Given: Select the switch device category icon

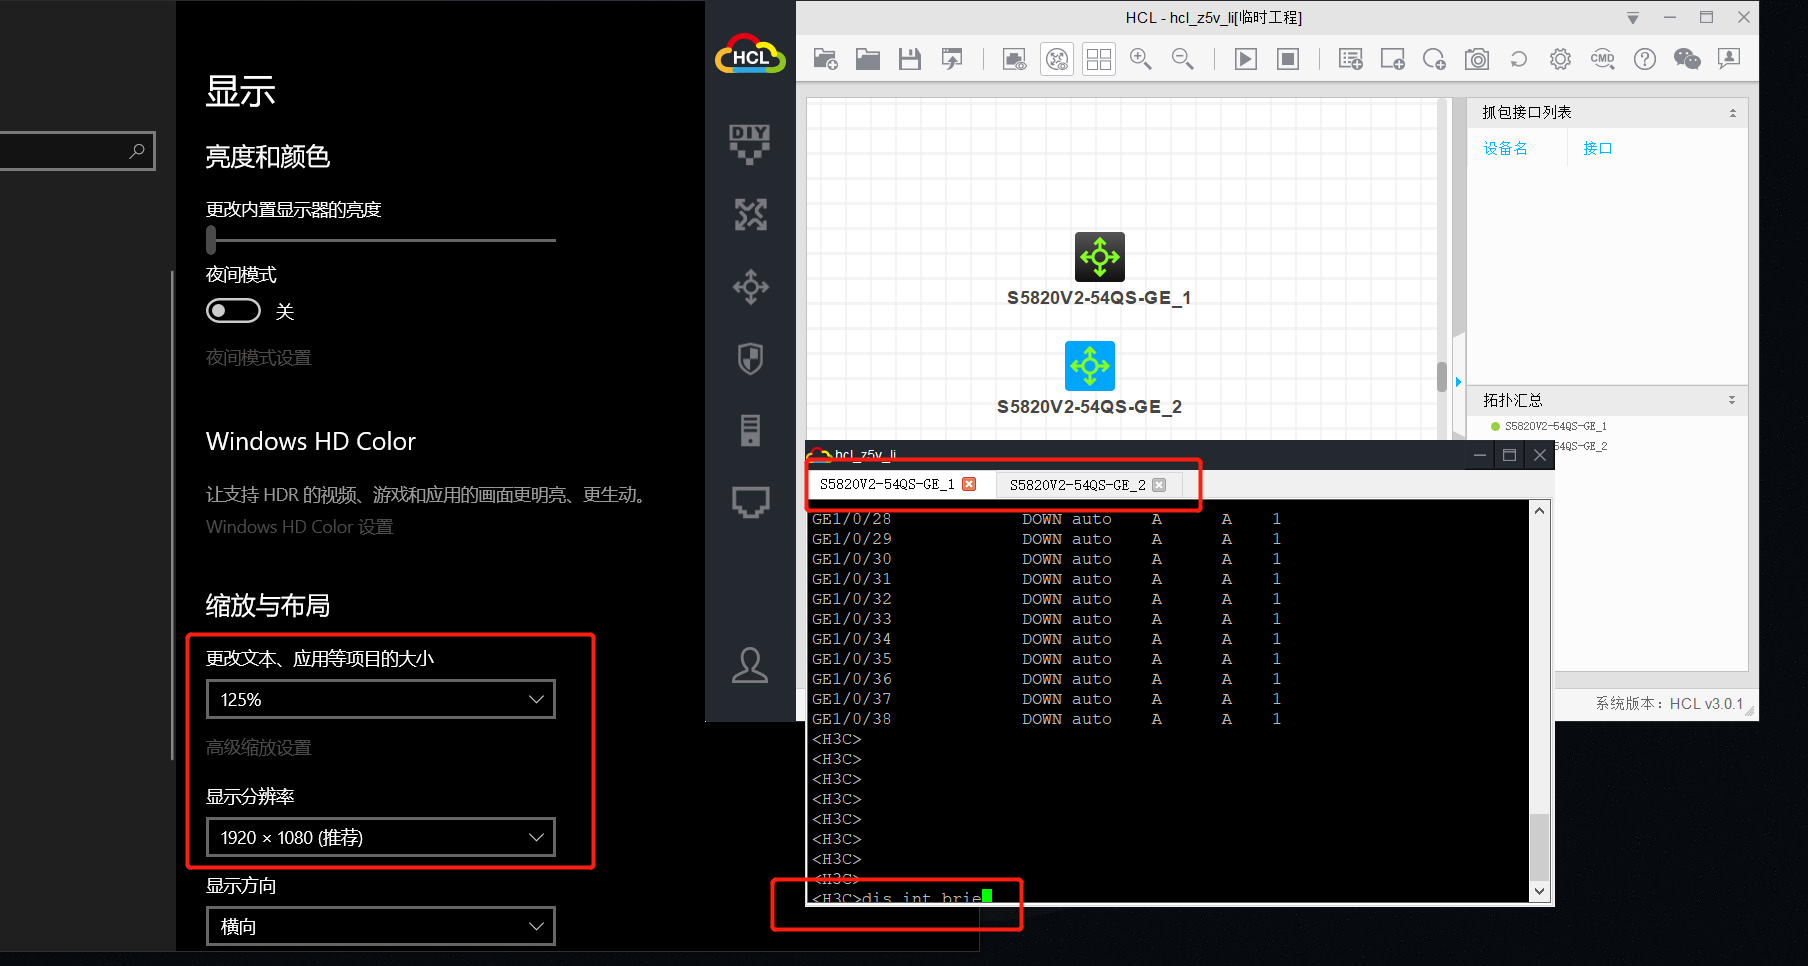Looking at the screenshot, I should [750, 287].
